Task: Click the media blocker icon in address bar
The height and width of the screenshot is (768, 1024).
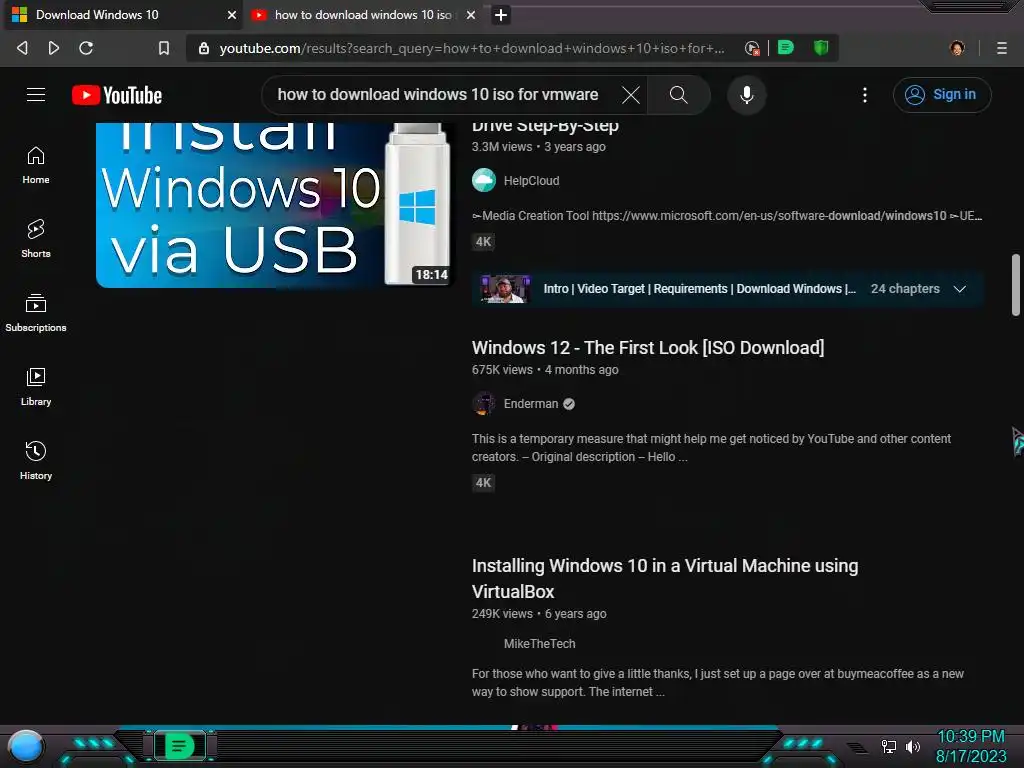Action: click(x=752, y=48)
